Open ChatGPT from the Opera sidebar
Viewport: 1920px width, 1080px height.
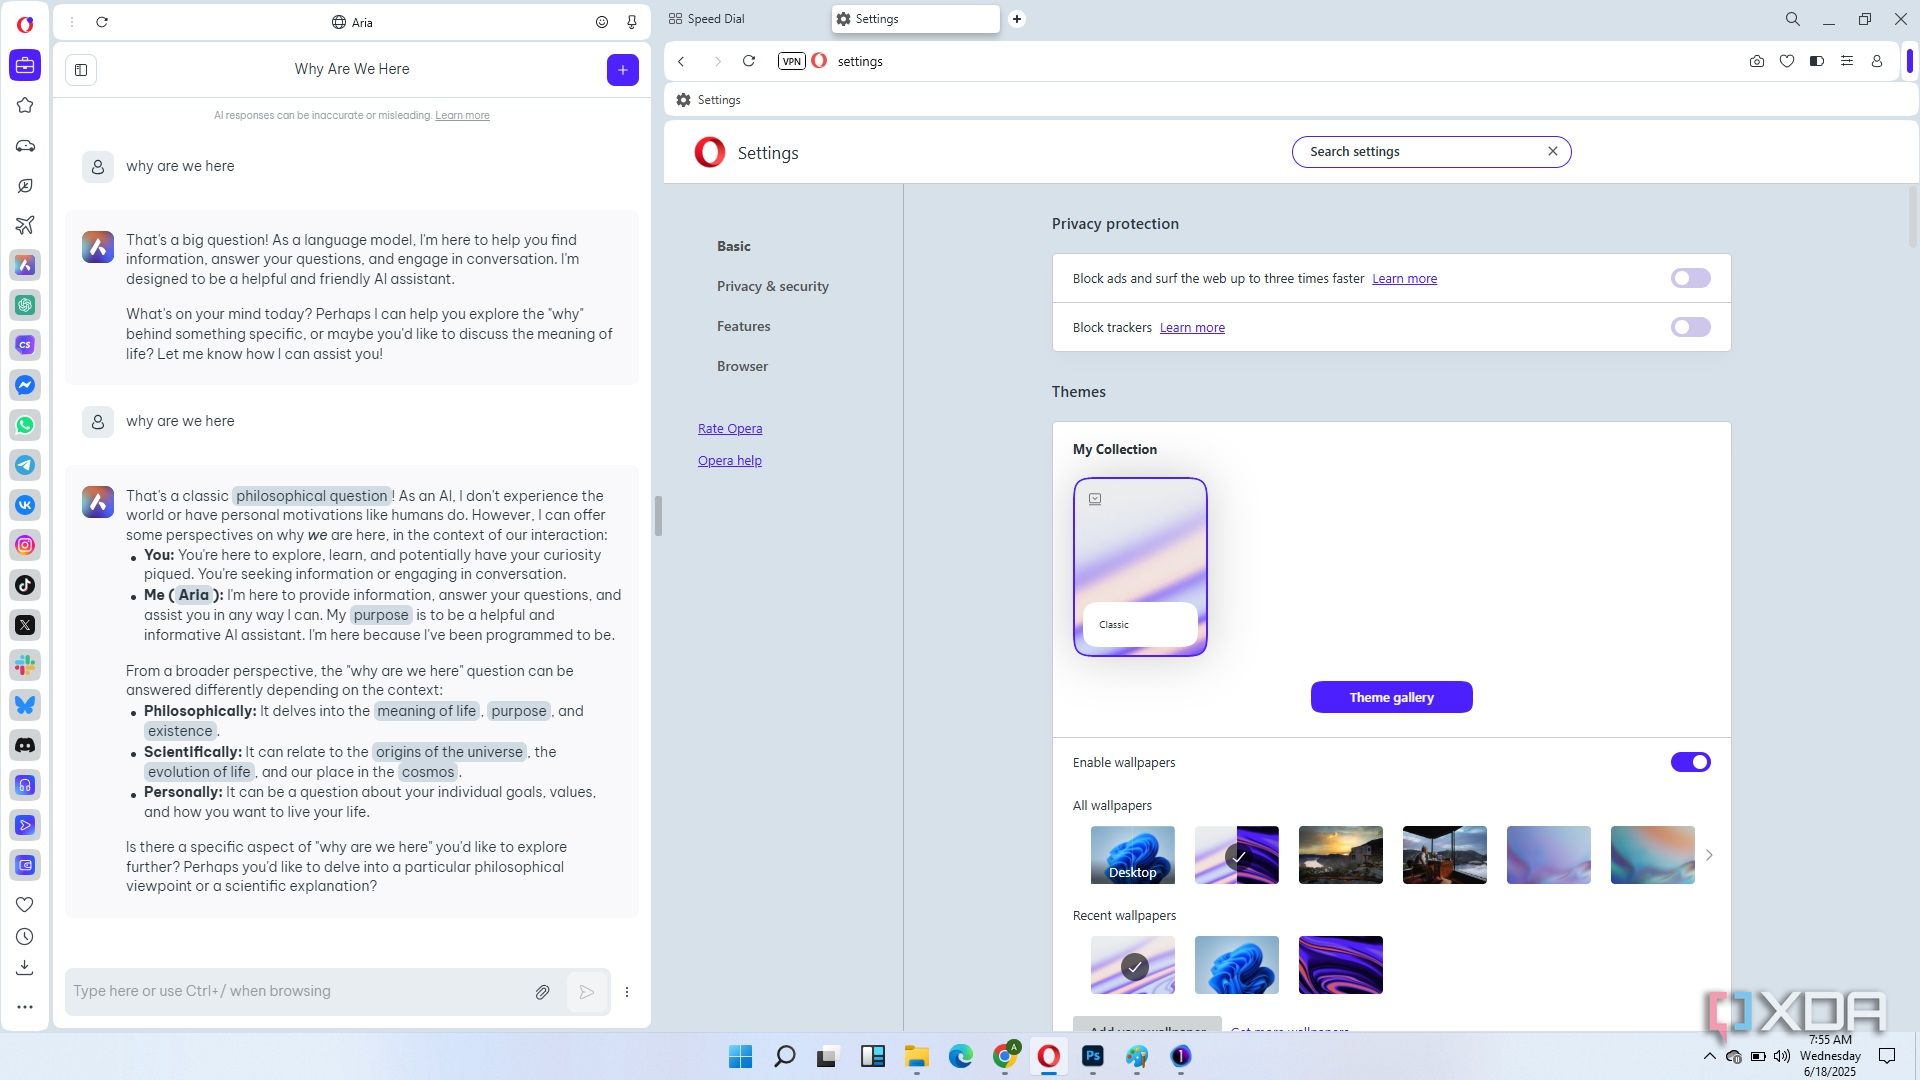(x=25, y=305)
